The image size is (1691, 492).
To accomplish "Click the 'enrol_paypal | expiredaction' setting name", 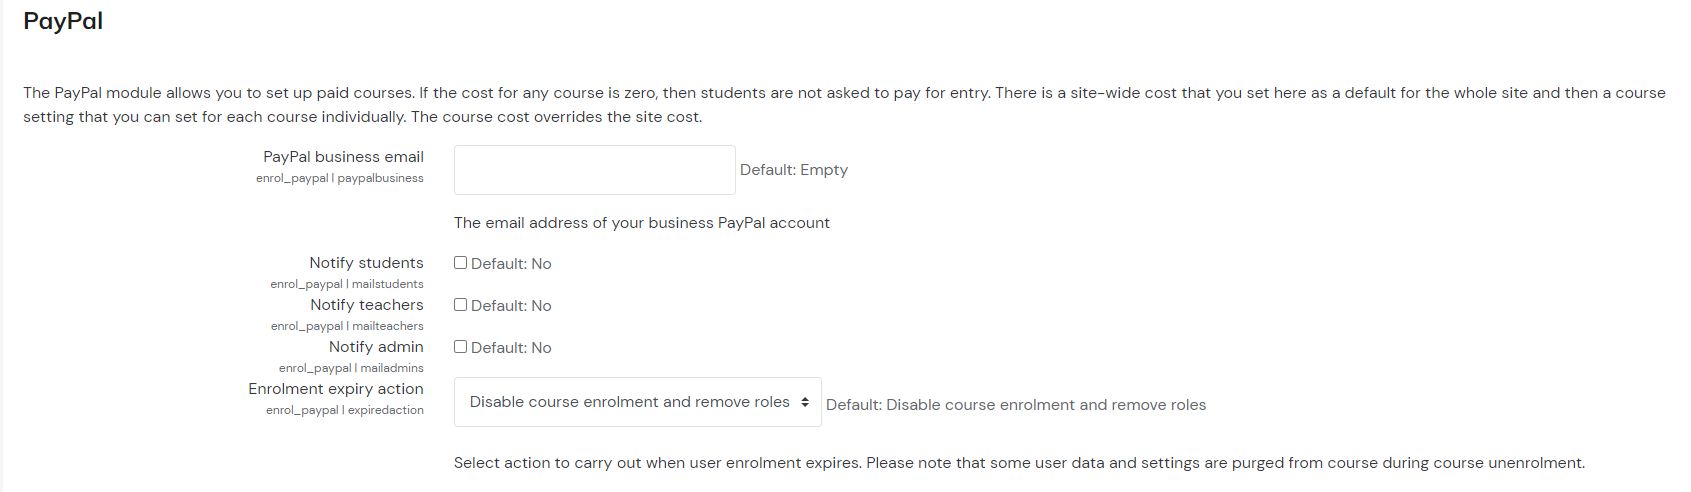I will [x=345, y=410].
